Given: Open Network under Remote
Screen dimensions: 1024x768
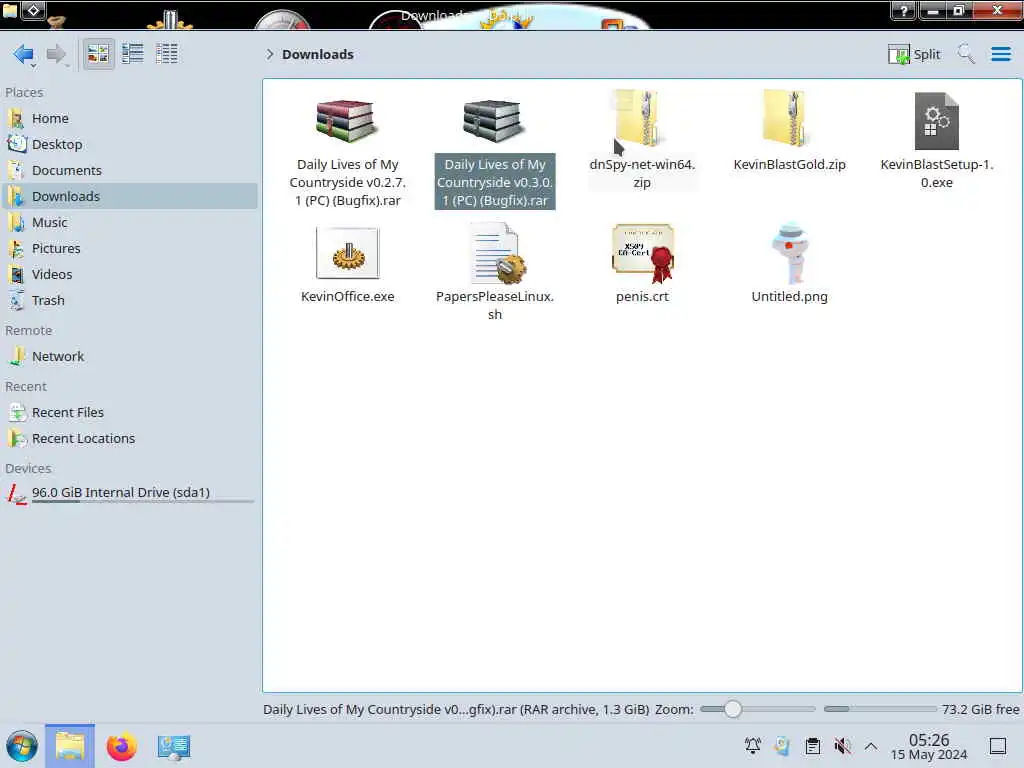Looking at the screenshot, I should point(130,357).
